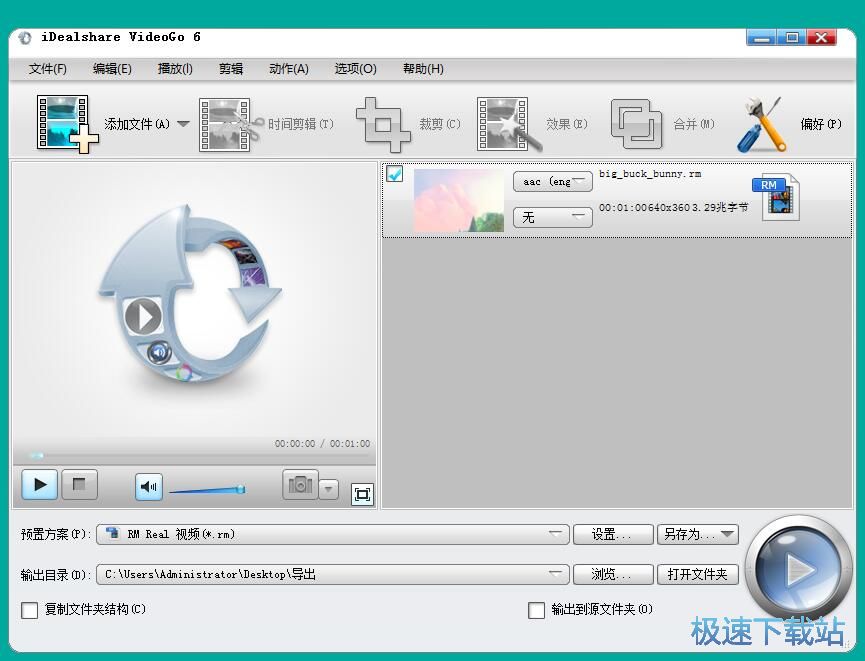865x661 pixels.
Task: Start playback with the Play button
Action: [39, 484]
